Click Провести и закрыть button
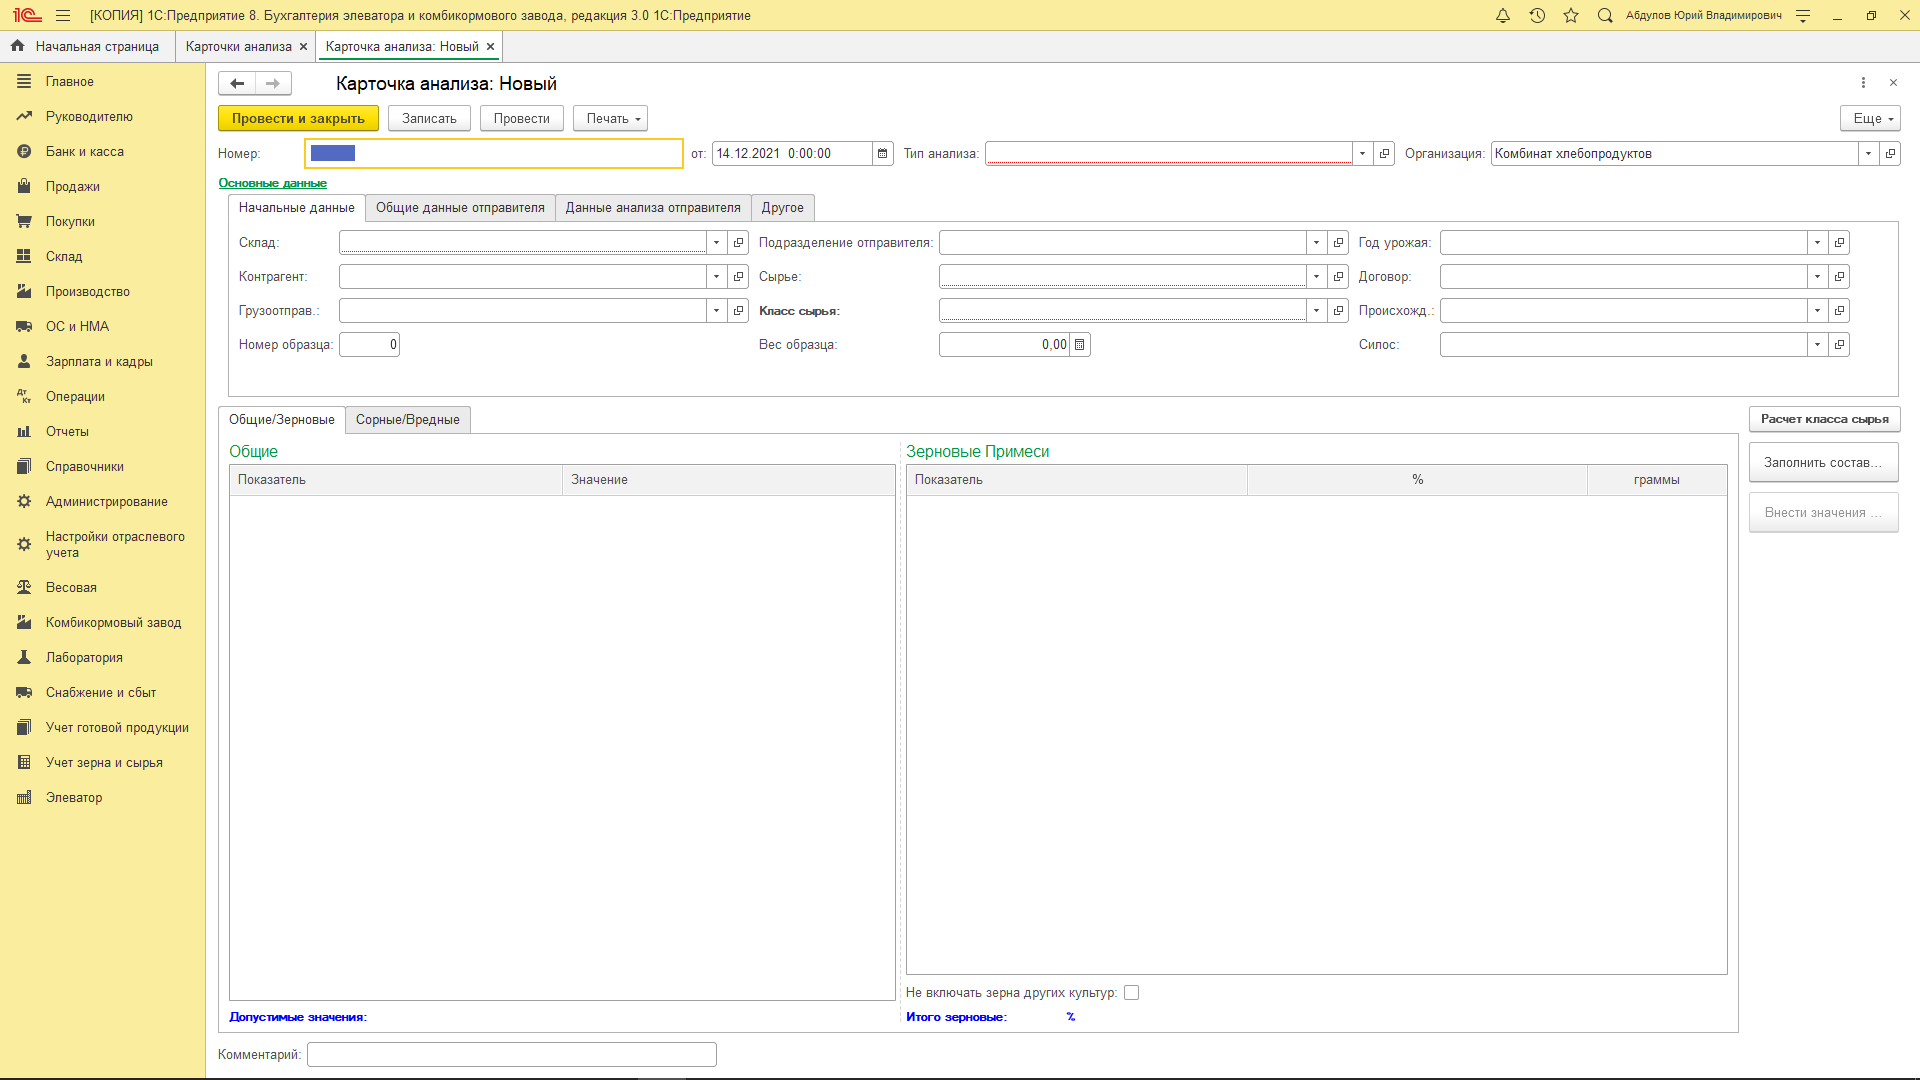 (x=298, y=119)
